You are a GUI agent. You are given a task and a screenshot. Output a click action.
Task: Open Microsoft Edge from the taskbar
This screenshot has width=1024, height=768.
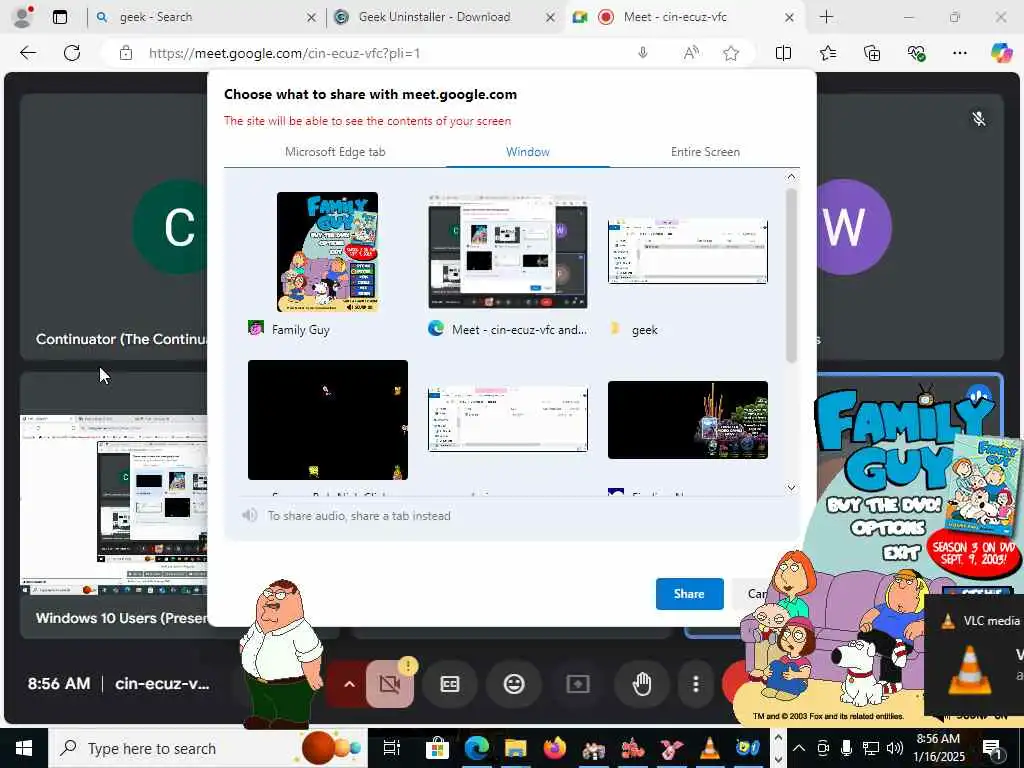477,748
